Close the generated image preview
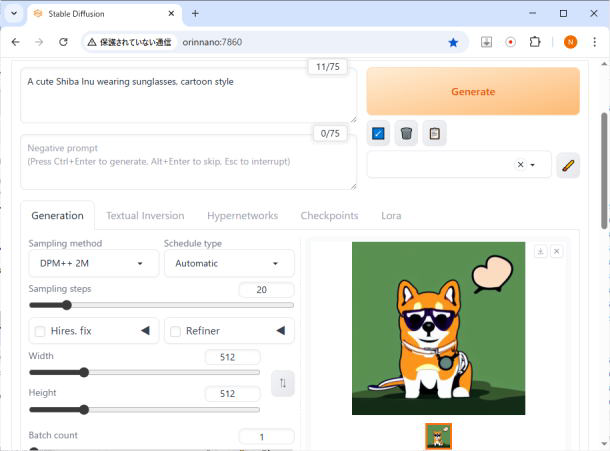The image size is (610, 451). pos(557,251)
